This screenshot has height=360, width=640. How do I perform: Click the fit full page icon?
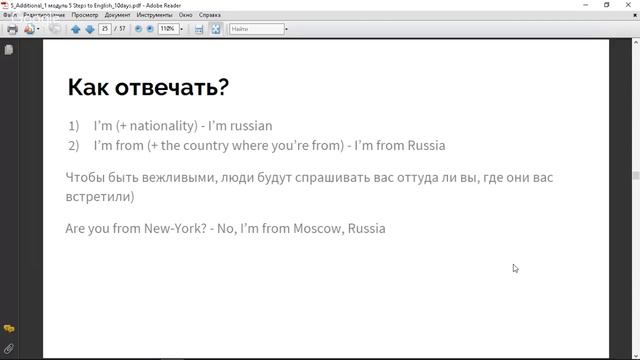pos(216,29)
